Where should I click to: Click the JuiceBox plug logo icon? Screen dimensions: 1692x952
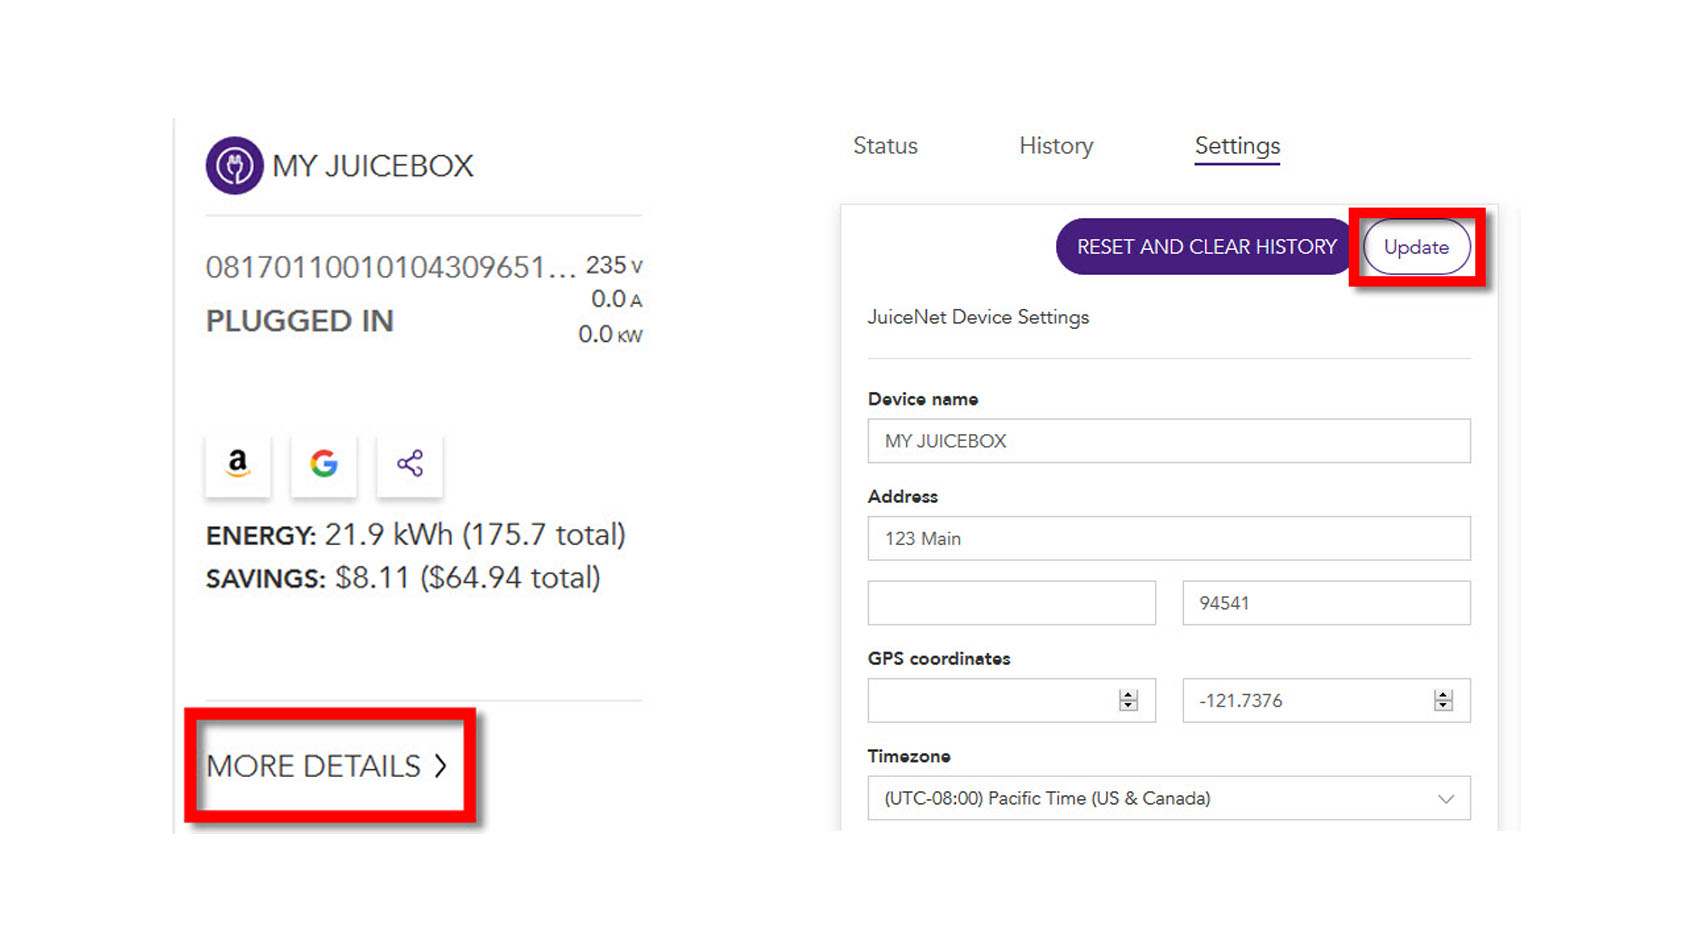[x=234, y=165]
